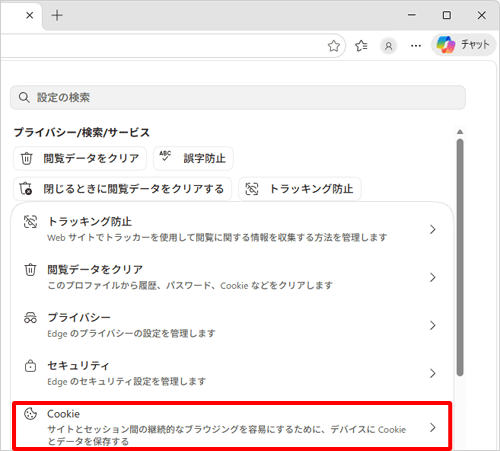Expand プライバシー row chevron
500x451 pixels.
[433, 325]
